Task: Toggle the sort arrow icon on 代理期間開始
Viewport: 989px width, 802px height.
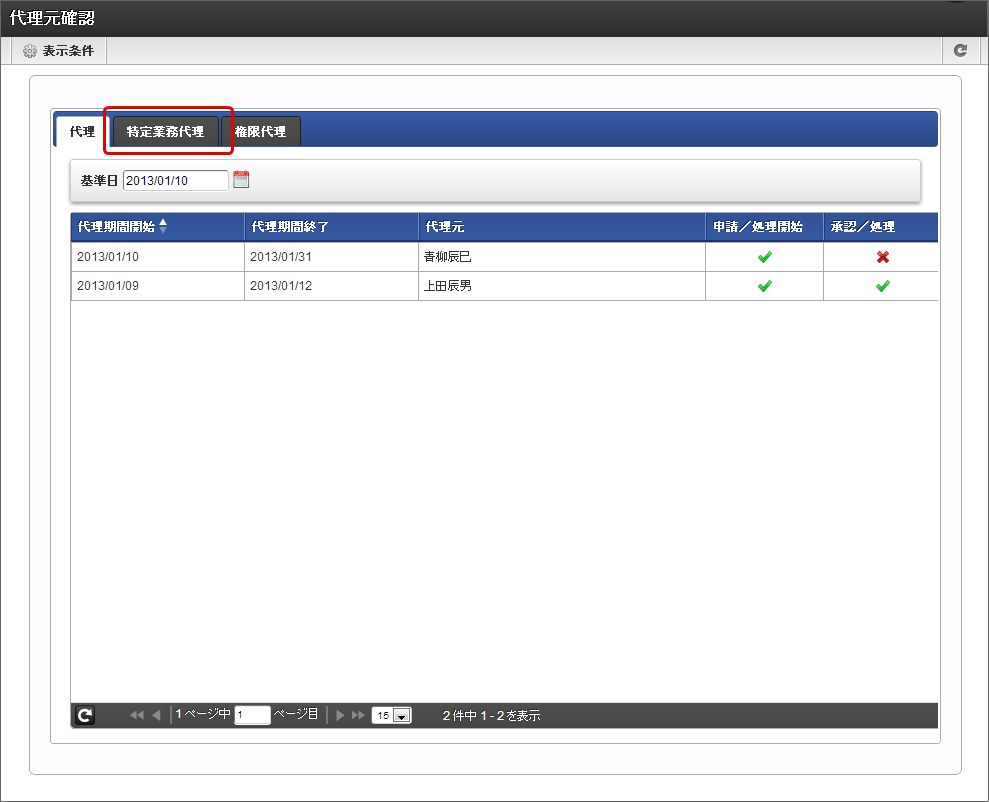Action: click(x=163, y=226)
